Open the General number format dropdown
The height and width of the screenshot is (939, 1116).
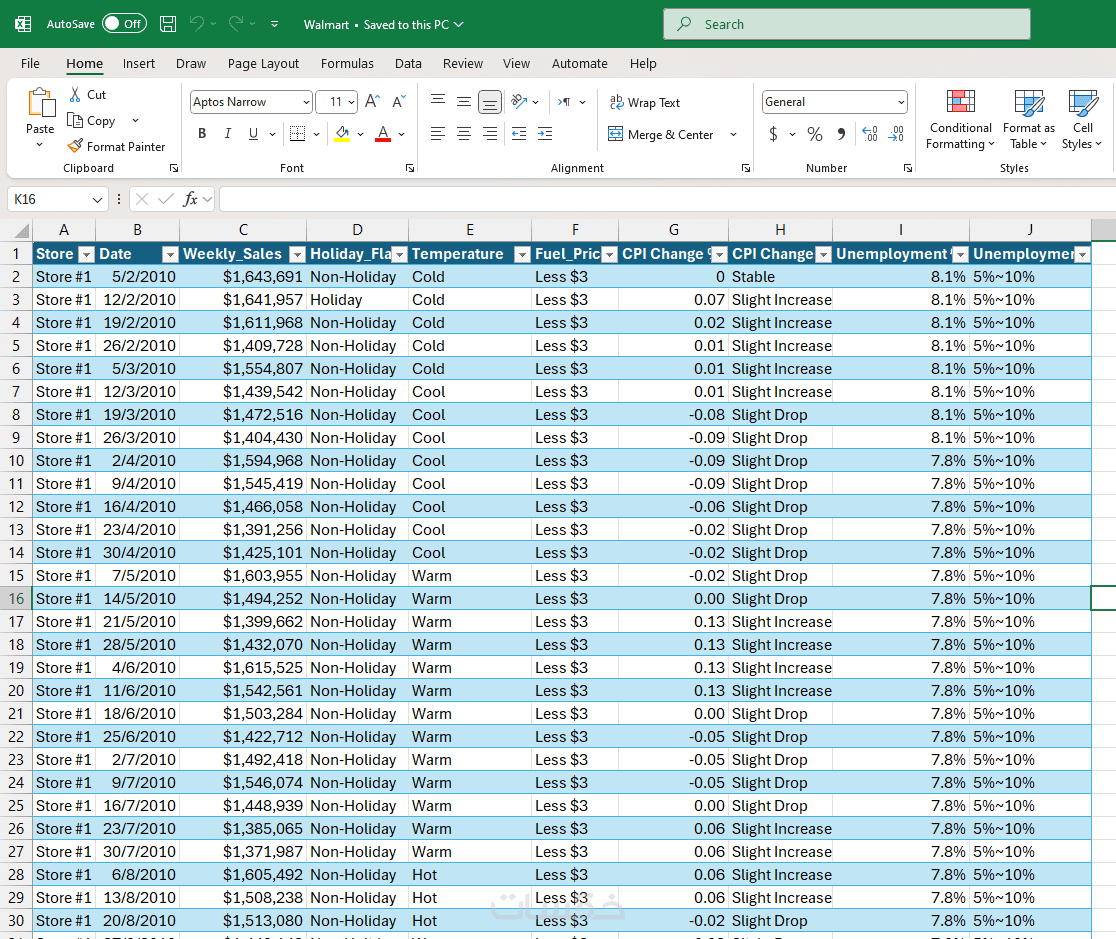tap(901, 102)
